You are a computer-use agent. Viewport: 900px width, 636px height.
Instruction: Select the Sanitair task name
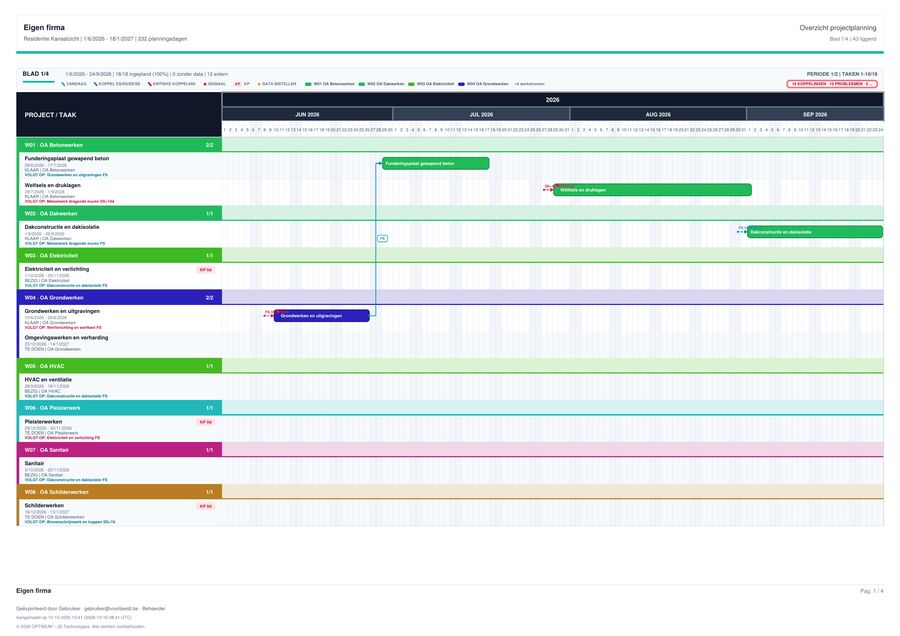tap(34, 463)
